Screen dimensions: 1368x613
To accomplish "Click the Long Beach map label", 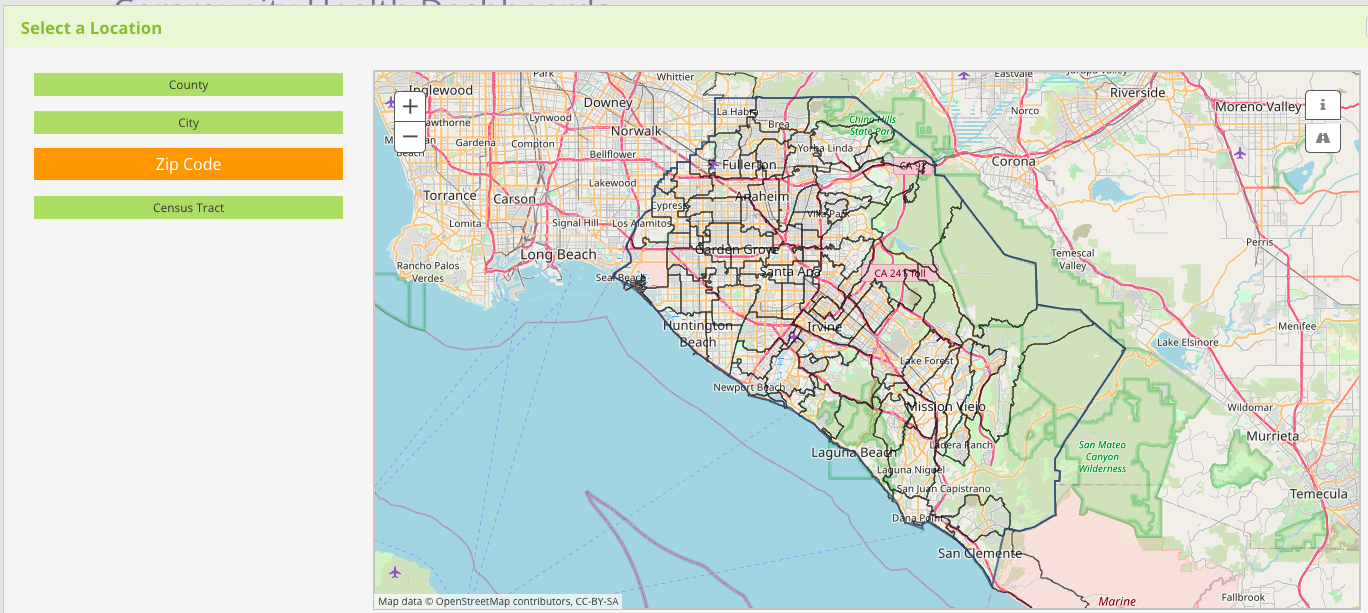I will click(x=558, y=255).
